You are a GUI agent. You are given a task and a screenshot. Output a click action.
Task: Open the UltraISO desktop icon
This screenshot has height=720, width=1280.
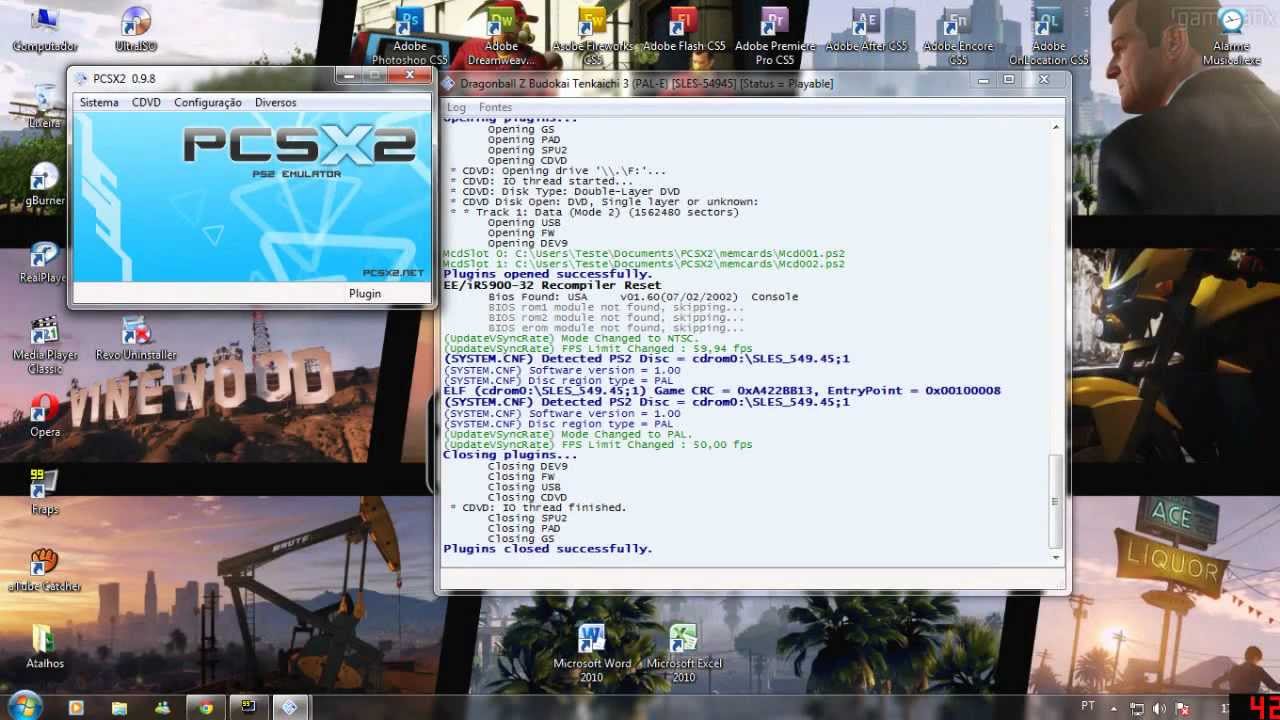[135, 30]
